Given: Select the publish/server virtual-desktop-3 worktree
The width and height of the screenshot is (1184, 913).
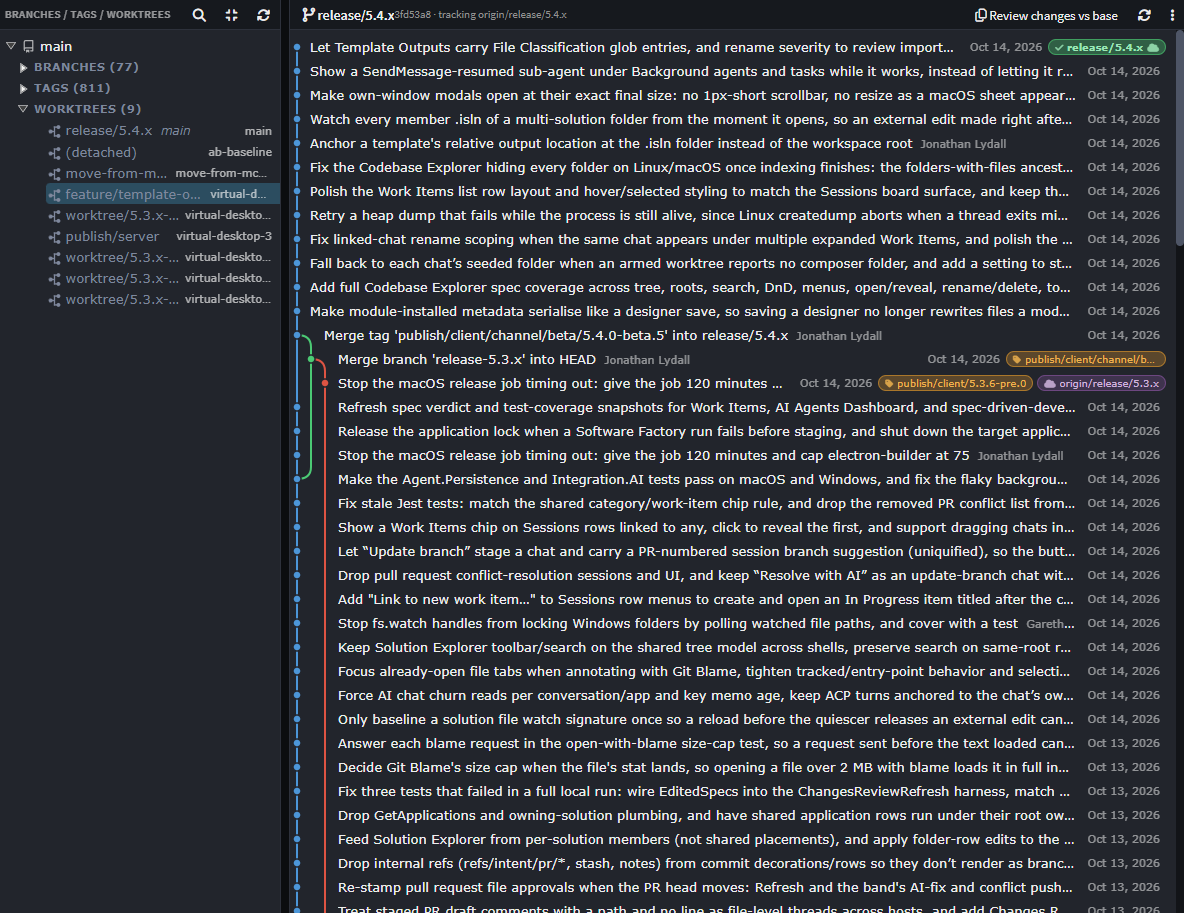Looking at the screenshot, I should [x=162, y=236].
